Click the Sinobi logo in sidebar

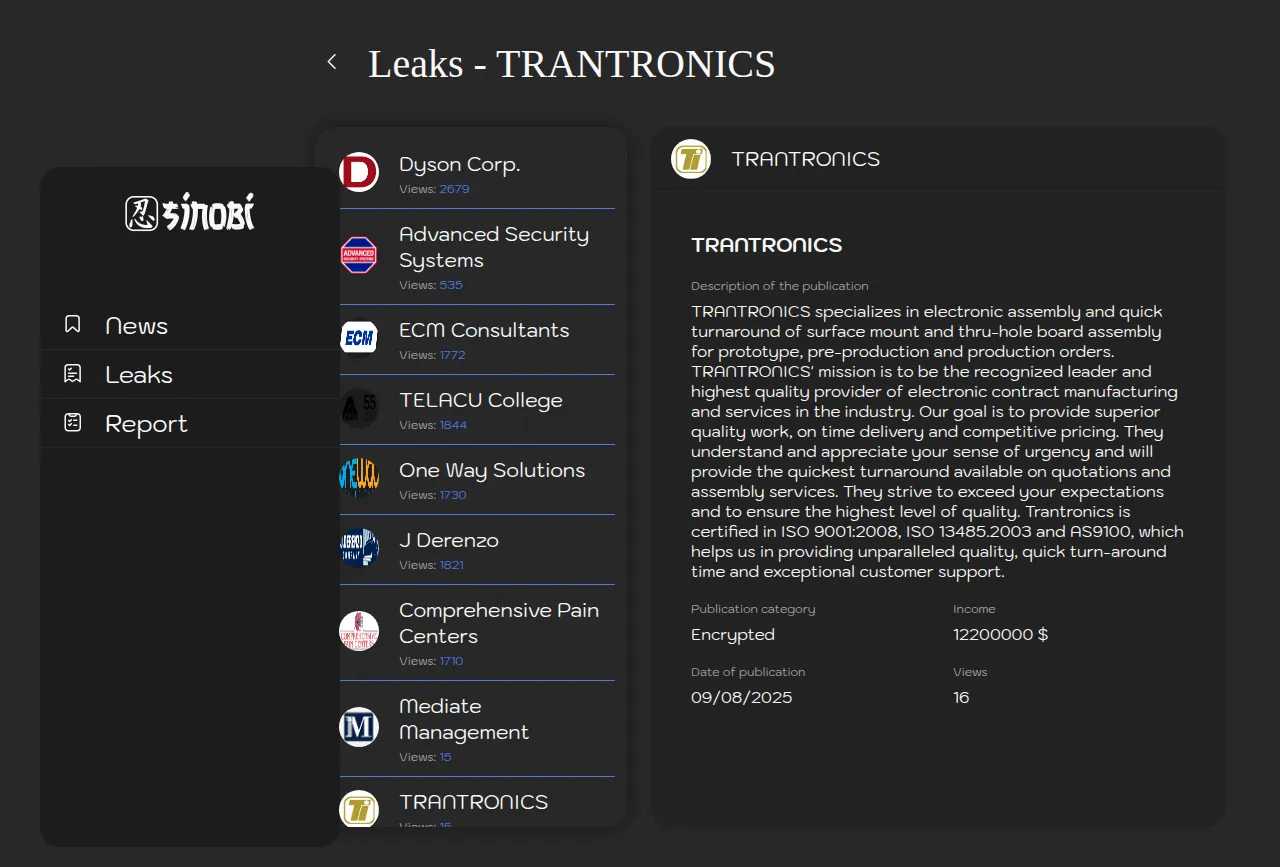[x=190, y=212]
